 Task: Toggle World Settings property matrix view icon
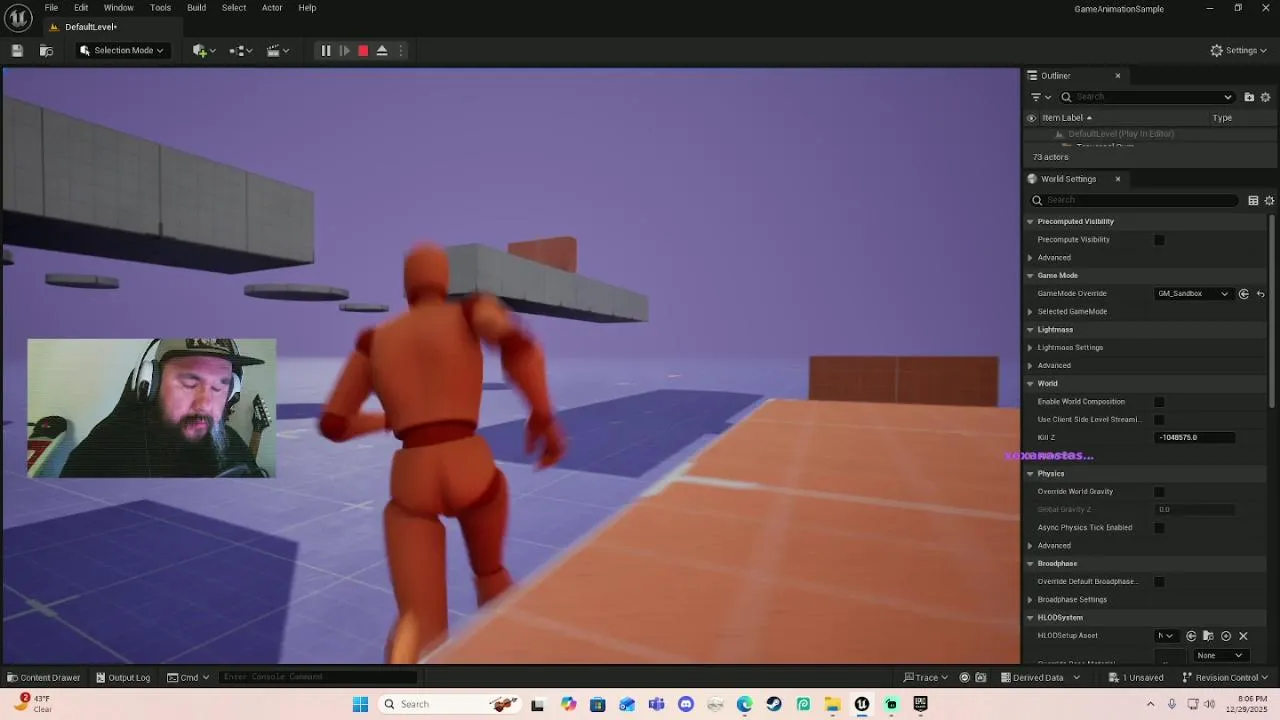pos(1253,200)
